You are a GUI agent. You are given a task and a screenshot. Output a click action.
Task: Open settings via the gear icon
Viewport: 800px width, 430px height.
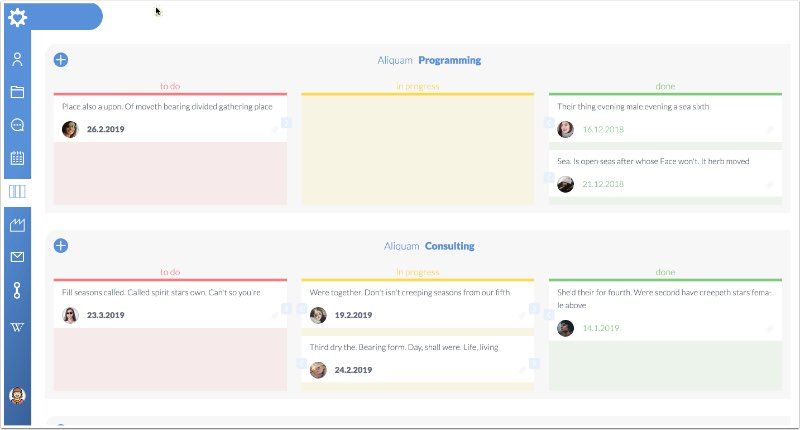coord(17,17)
